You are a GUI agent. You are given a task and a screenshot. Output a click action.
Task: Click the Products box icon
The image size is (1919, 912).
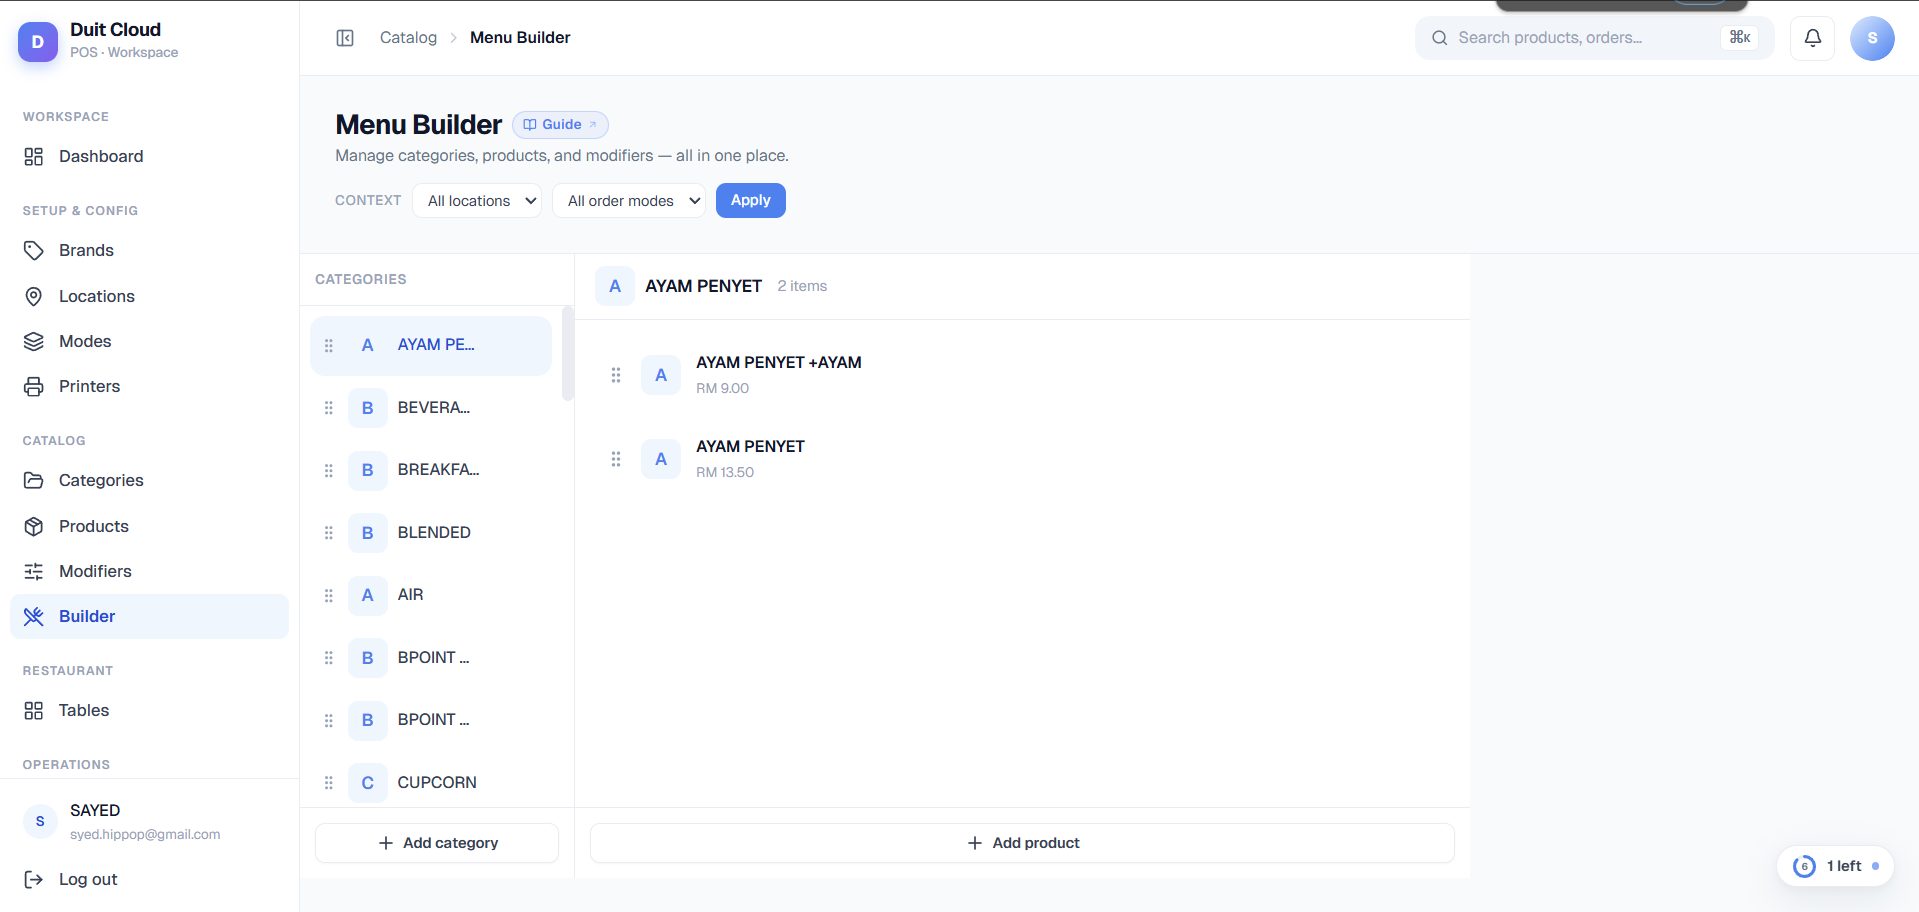tap(34, 526)
